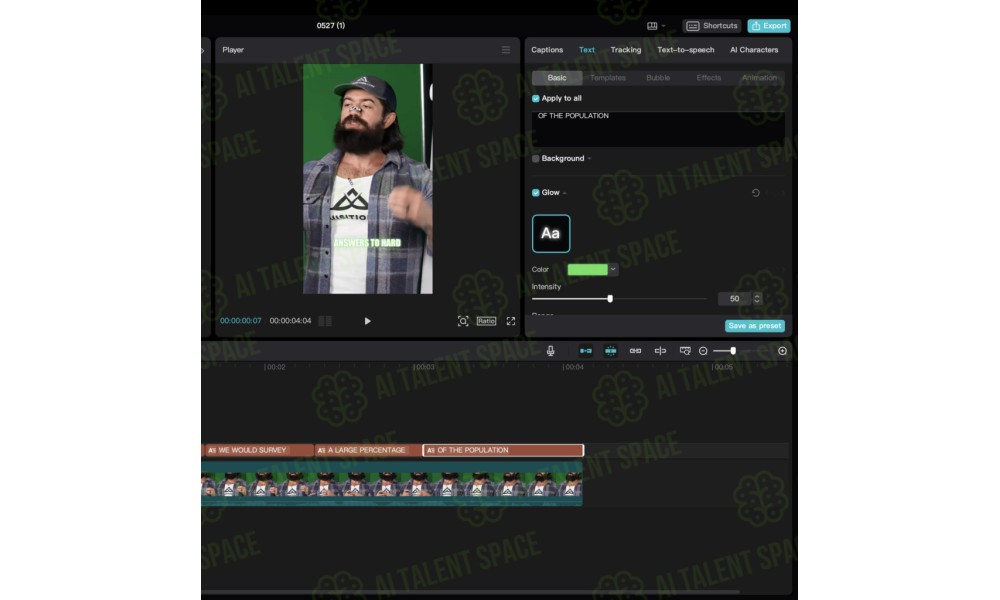Expand the Background section arrow

[589, 159]
